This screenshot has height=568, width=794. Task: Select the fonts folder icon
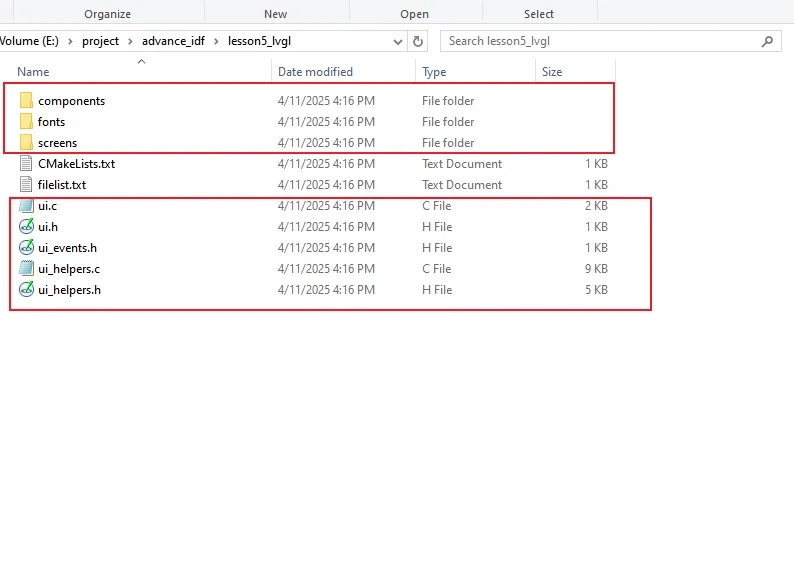[x=26, y=122]
